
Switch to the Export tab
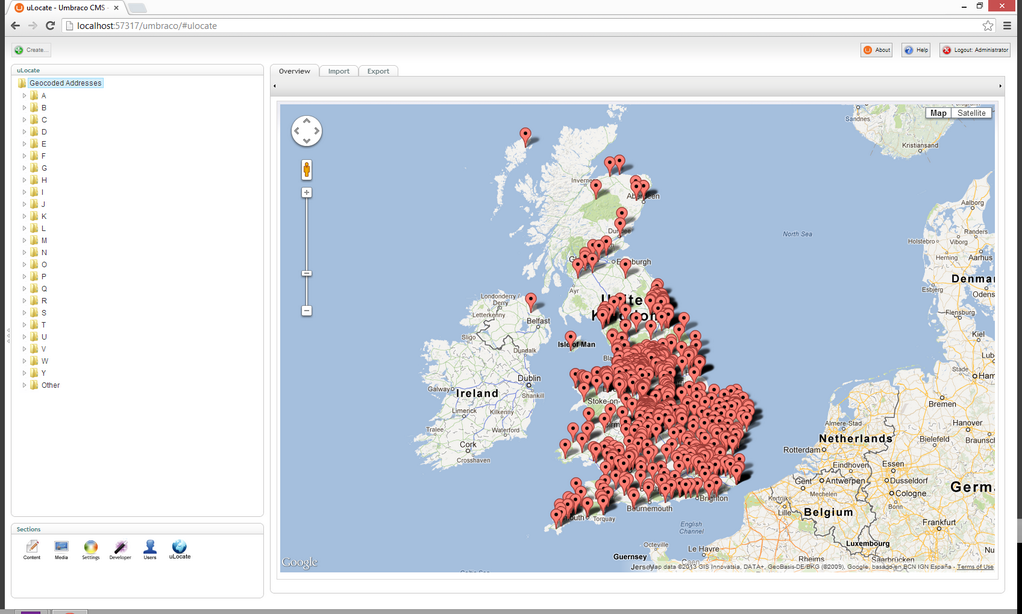point(378,71)
